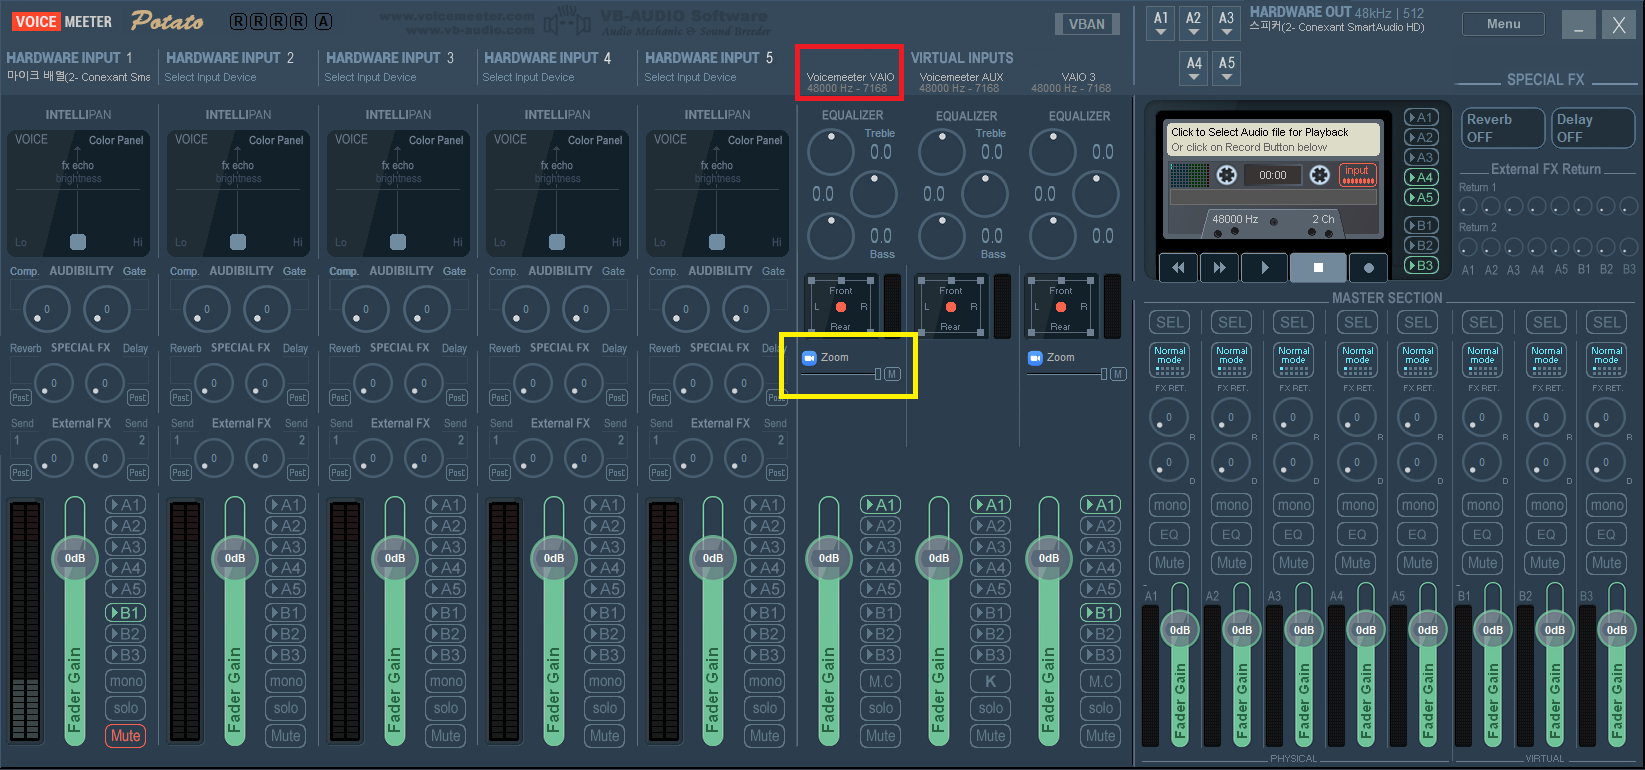Rewind the cassette recorder
Image resolution: width=1645 pixels, height=770 pixels.
pyautogui.click(x=1178, y=267)
